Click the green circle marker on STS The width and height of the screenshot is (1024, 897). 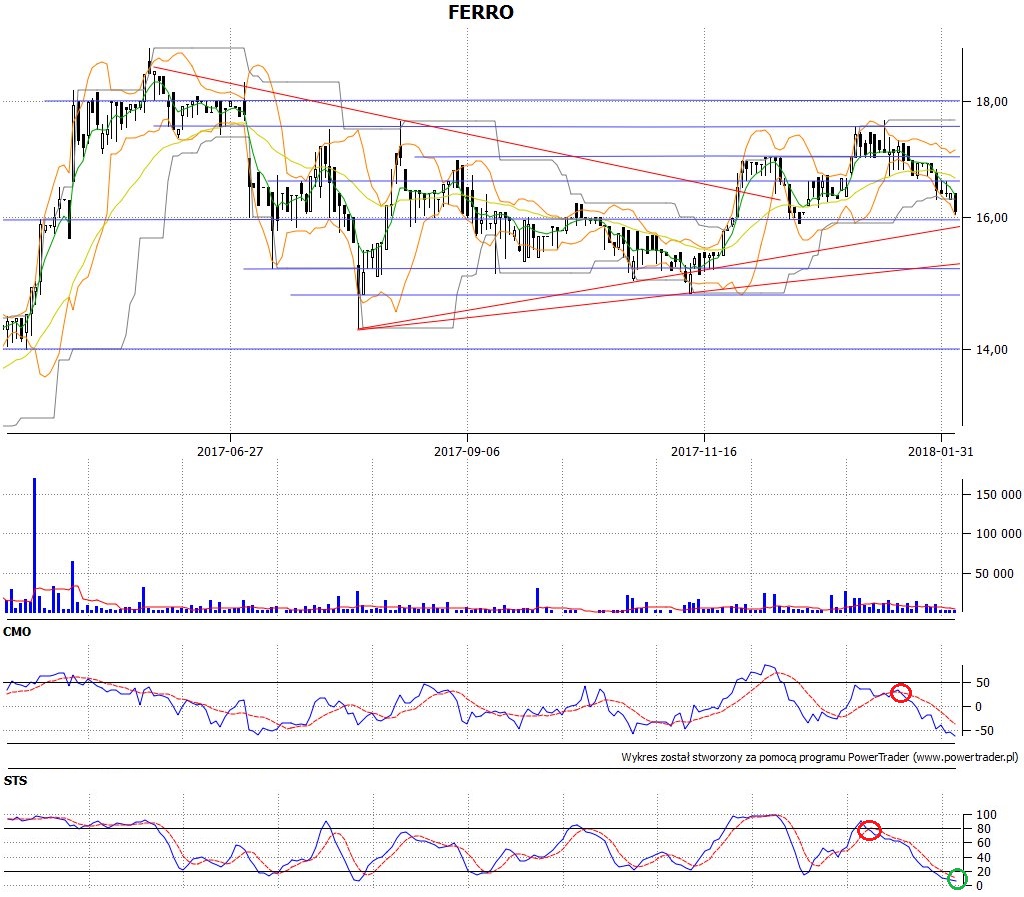(x=957, y=879)
